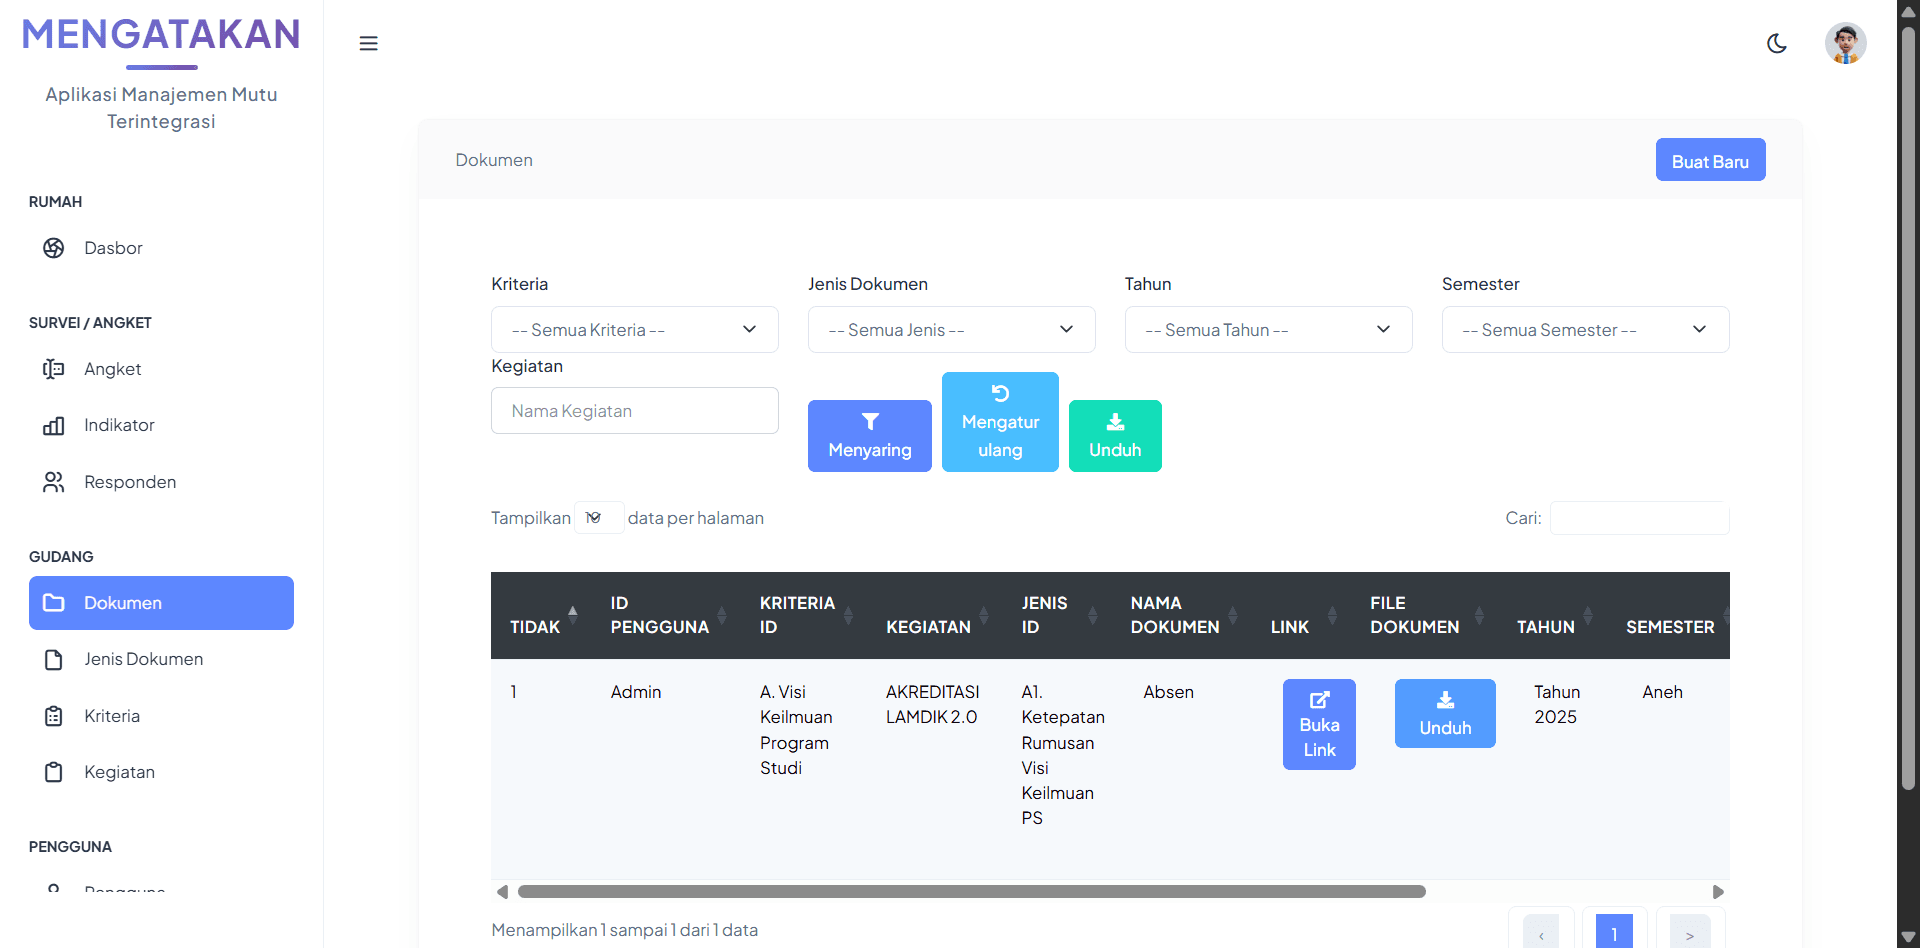This screenshot has height=948, width=1920.
Task: Click Buka Link in the table row
Action: [1319, 725]
